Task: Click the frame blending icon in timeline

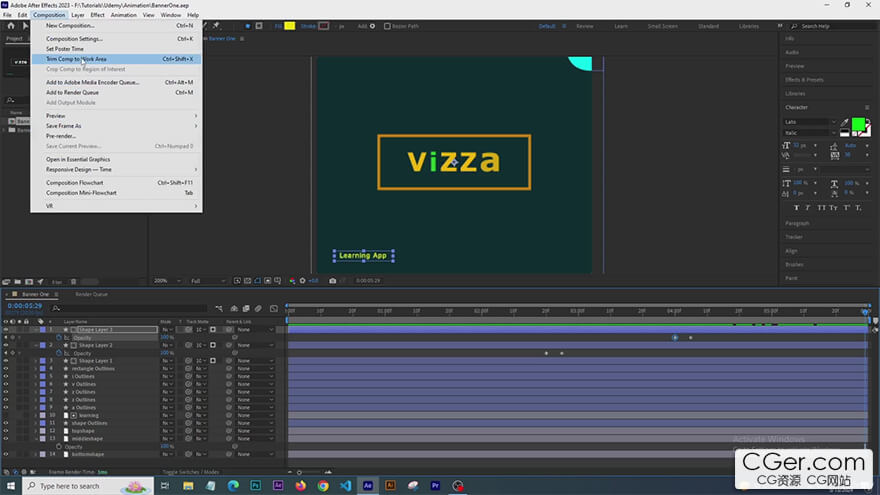Action: [x=246, y=308]
